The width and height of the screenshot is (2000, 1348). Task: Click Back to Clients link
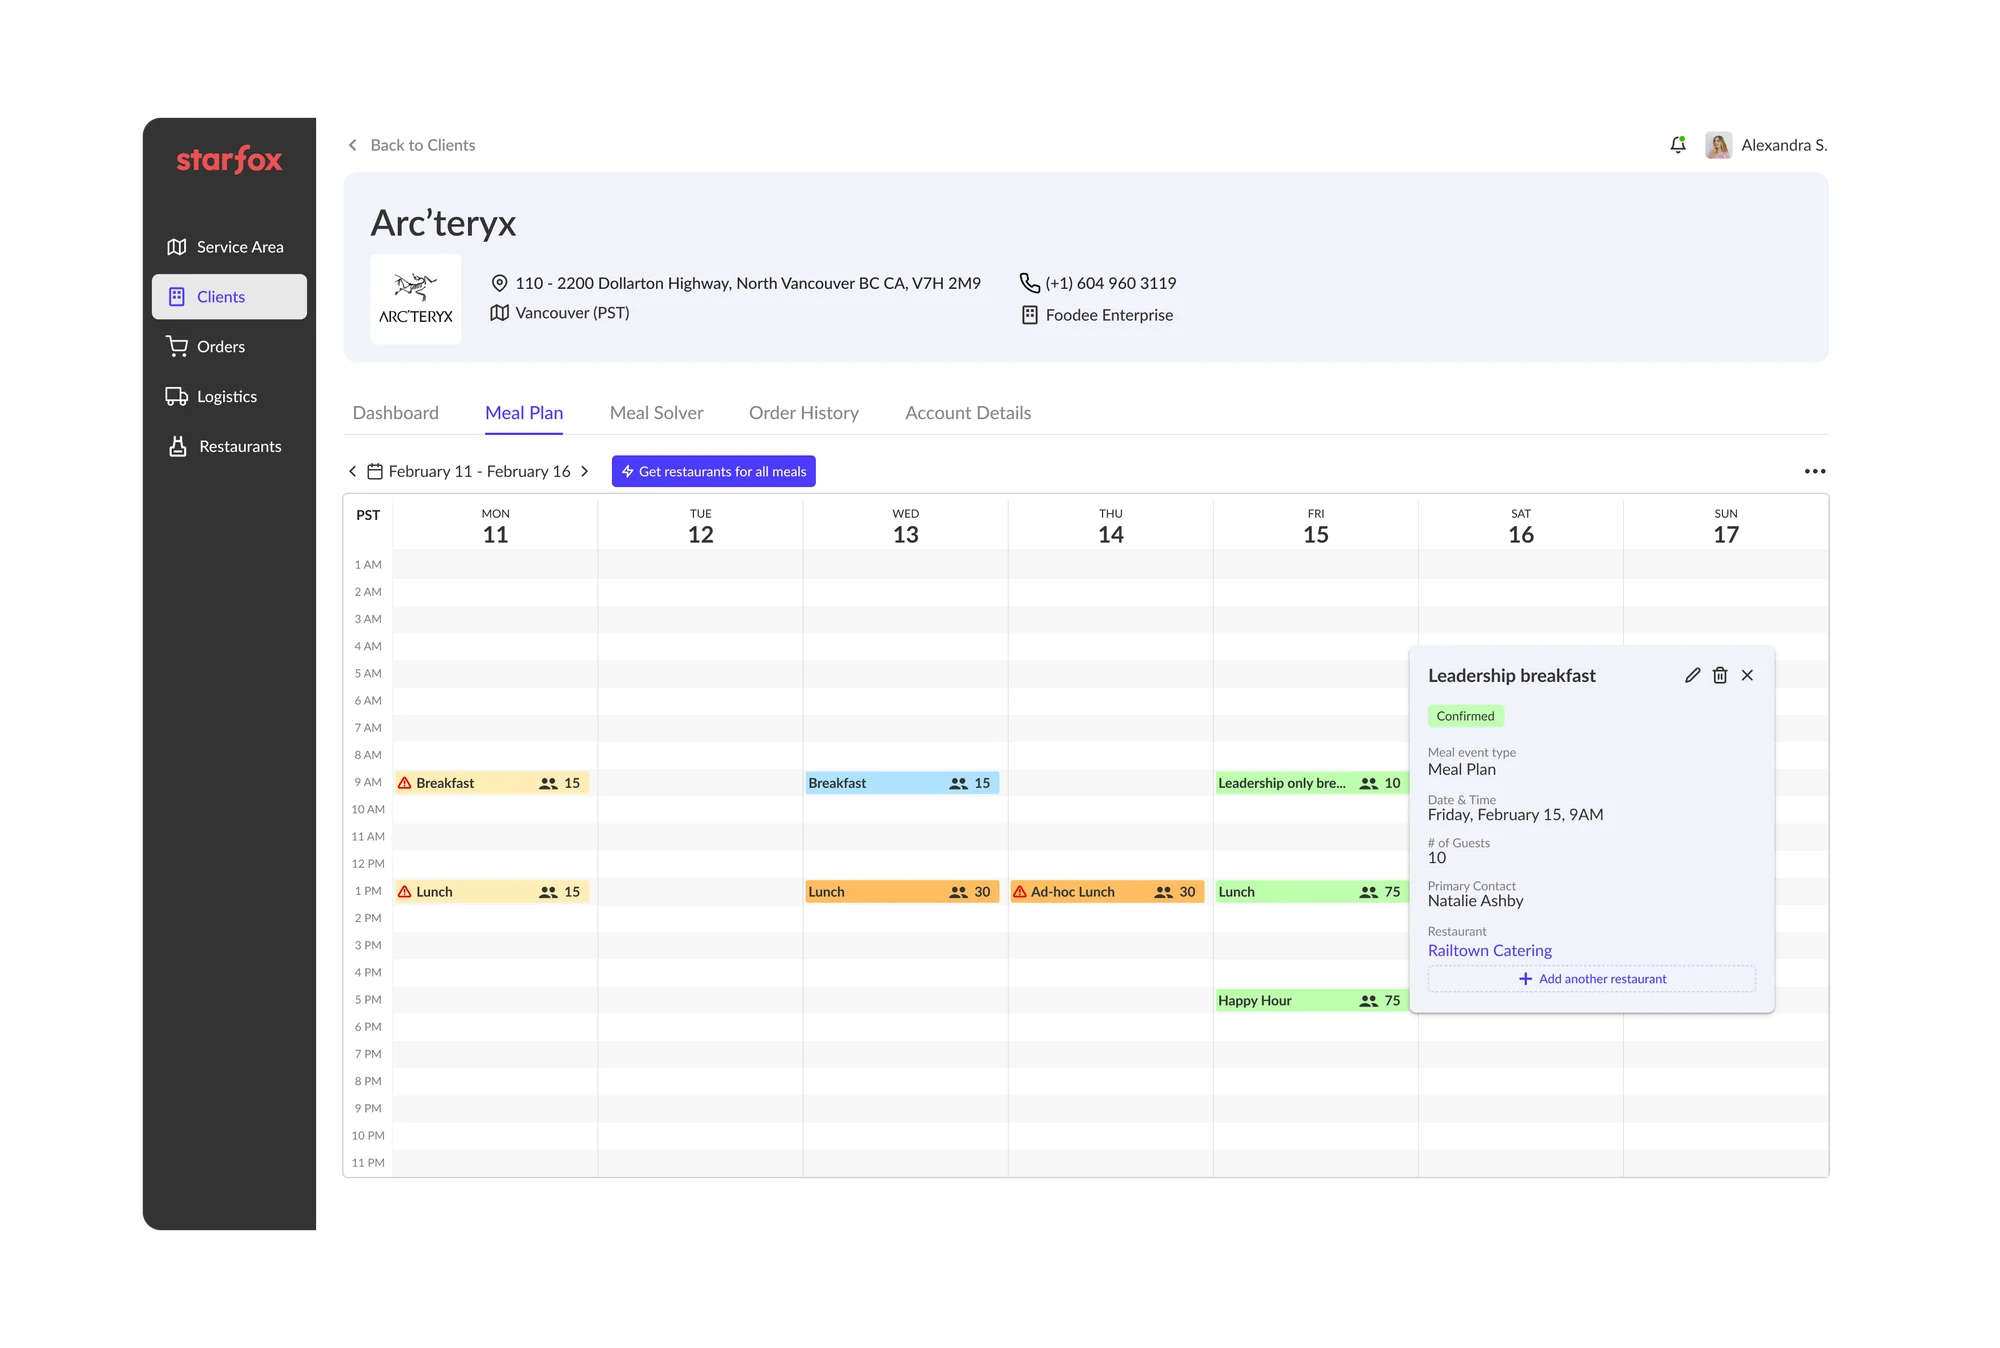click(411, 145)
